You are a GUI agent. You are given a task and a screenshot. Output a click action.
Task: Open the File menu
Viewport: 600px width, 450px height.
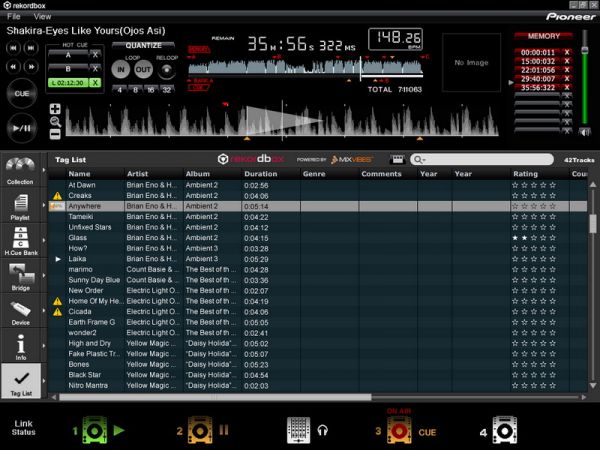(x=13, y=16)
